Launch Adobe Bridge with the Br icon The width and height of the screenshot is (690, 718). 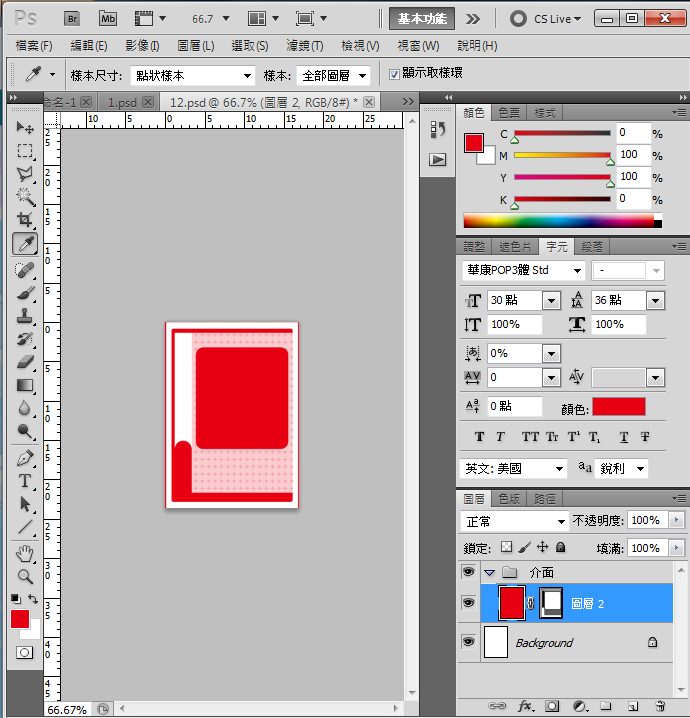point(72,18)
